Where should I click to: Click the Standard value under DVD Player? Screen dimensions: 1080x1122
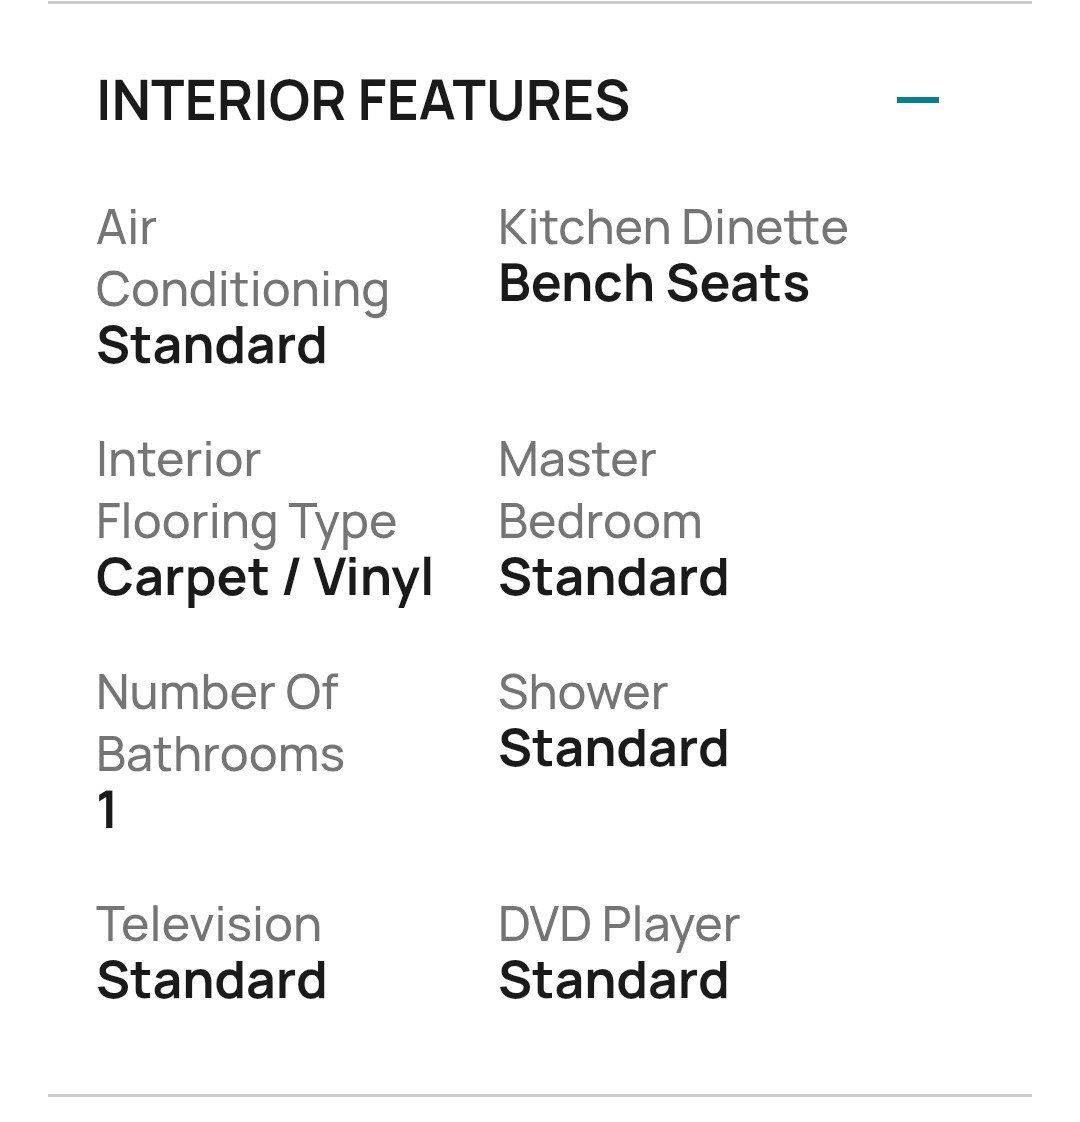coord(613,980)
